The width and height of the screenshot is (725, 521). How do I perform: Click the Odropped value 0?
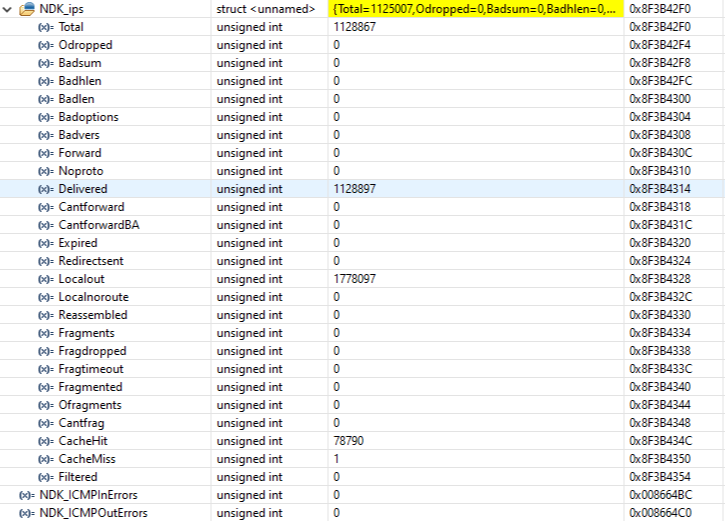coord(337,45)
